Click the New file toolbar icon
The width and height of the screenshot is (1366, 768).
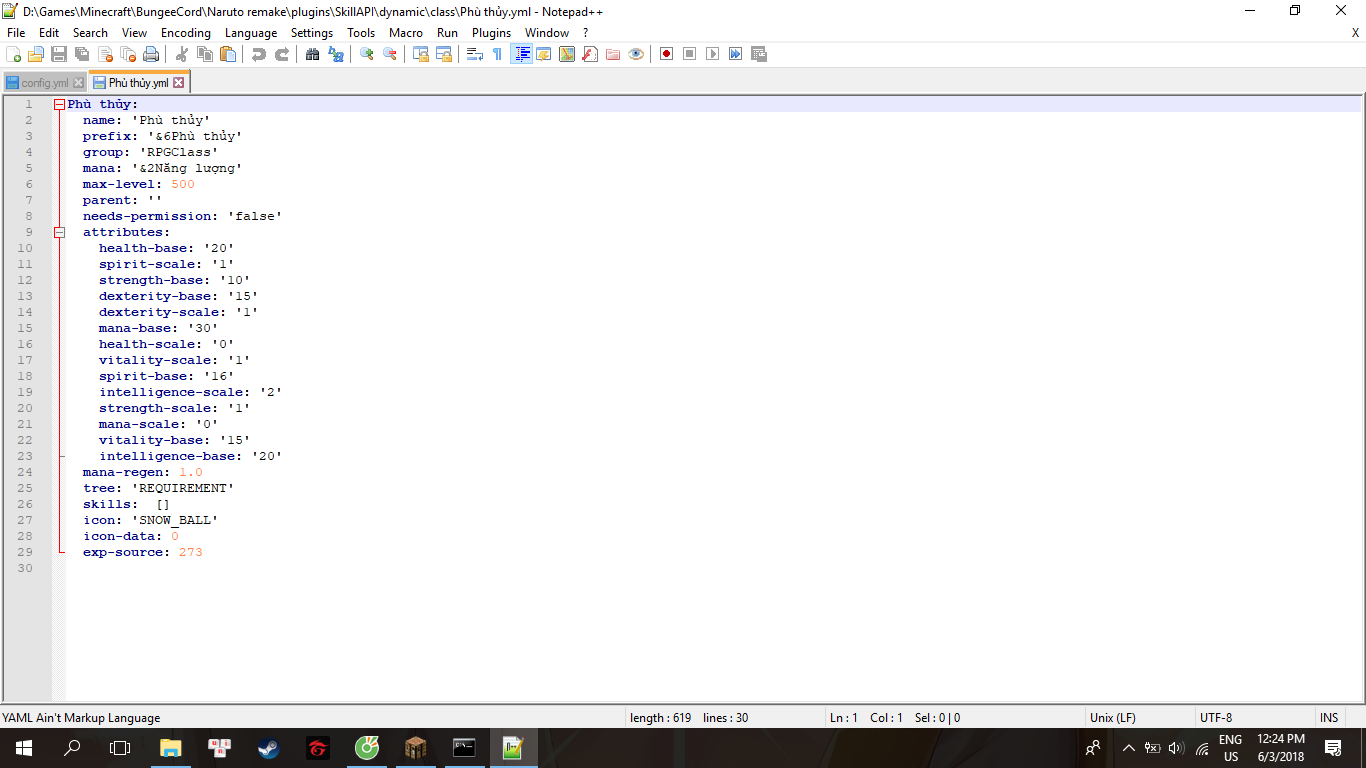pyautogui.click(x=14, y=54)
